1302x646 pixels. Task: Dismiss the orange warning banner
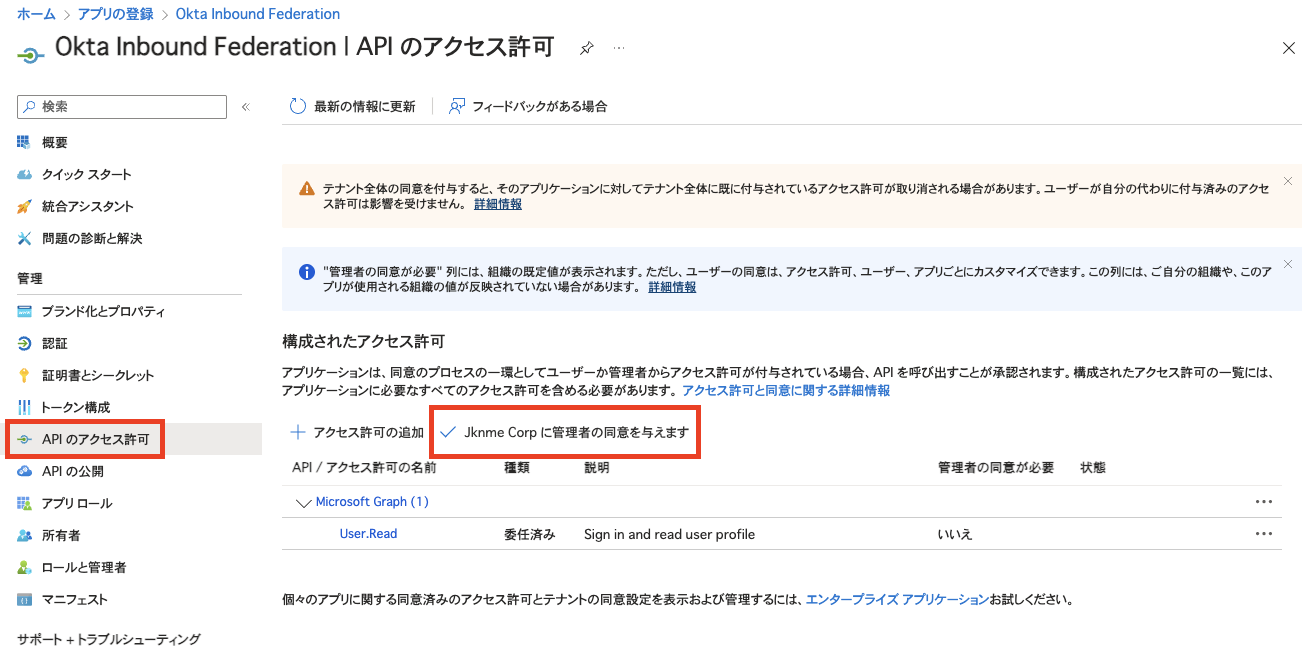point(1288,181)
